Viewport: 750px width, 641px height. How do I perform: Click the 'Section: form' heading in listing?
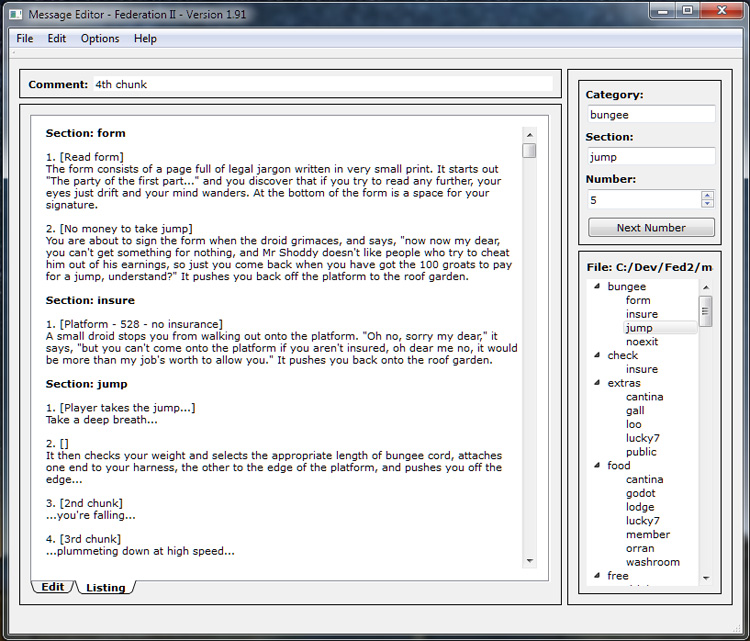(86, 133)
